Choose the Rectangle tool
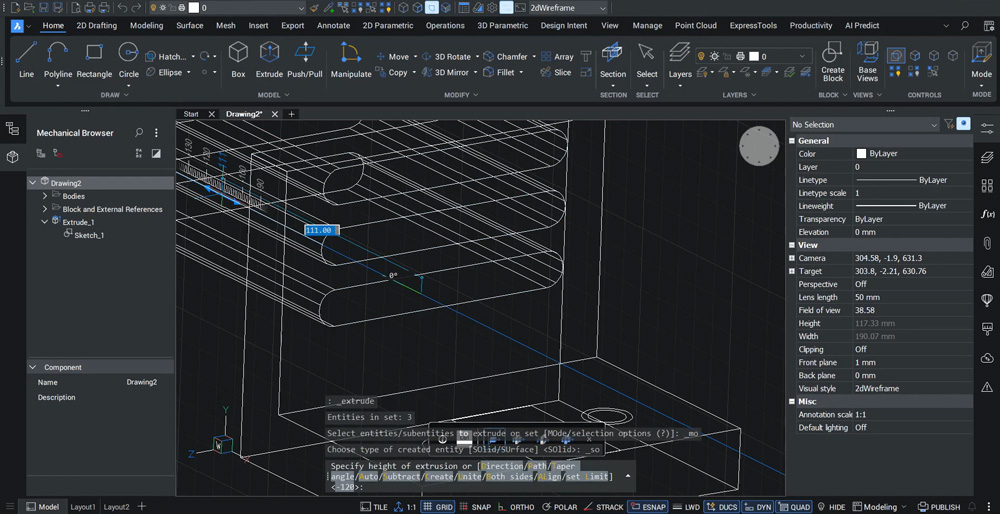Viewport: 1000px width, 514px height. pyautogui.click(x=94, y=59)
